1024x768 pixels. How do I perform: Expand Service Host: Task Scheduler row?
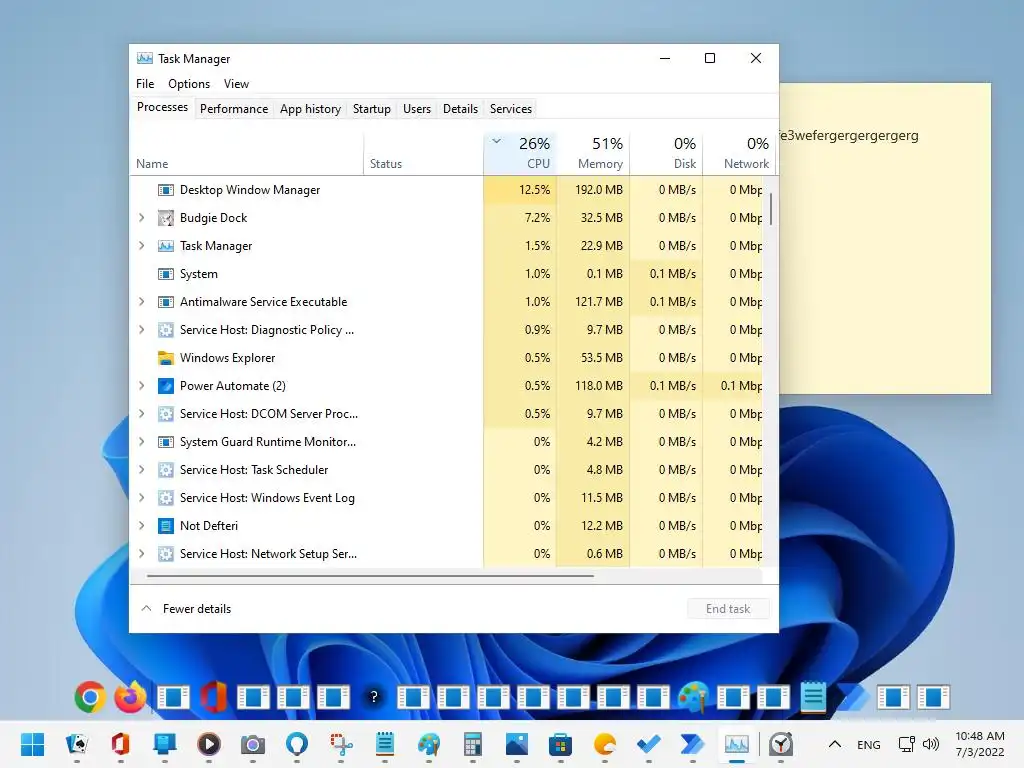[142, 470]
